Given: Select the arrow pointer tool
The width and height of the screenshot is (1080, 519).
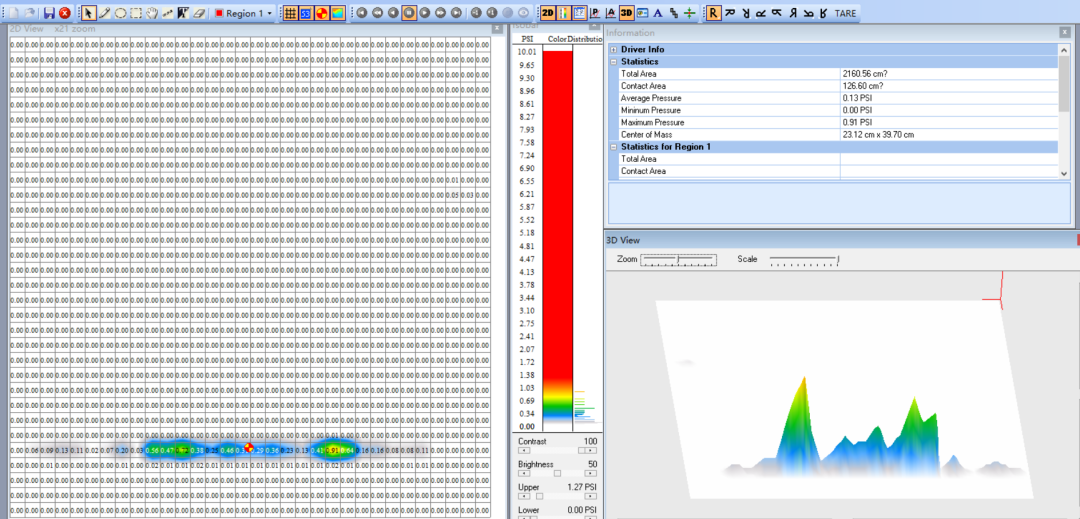Looking at the screenshot, I should 88,13.
